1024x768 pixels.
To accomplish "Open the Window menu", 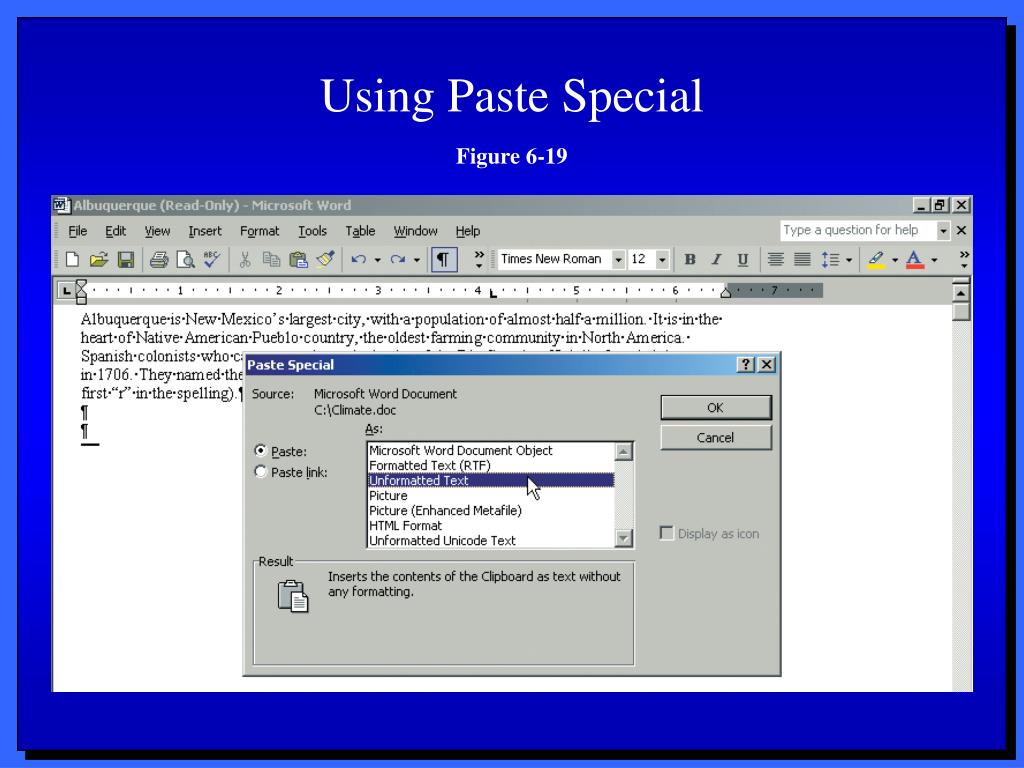I will tap(415, 231).
